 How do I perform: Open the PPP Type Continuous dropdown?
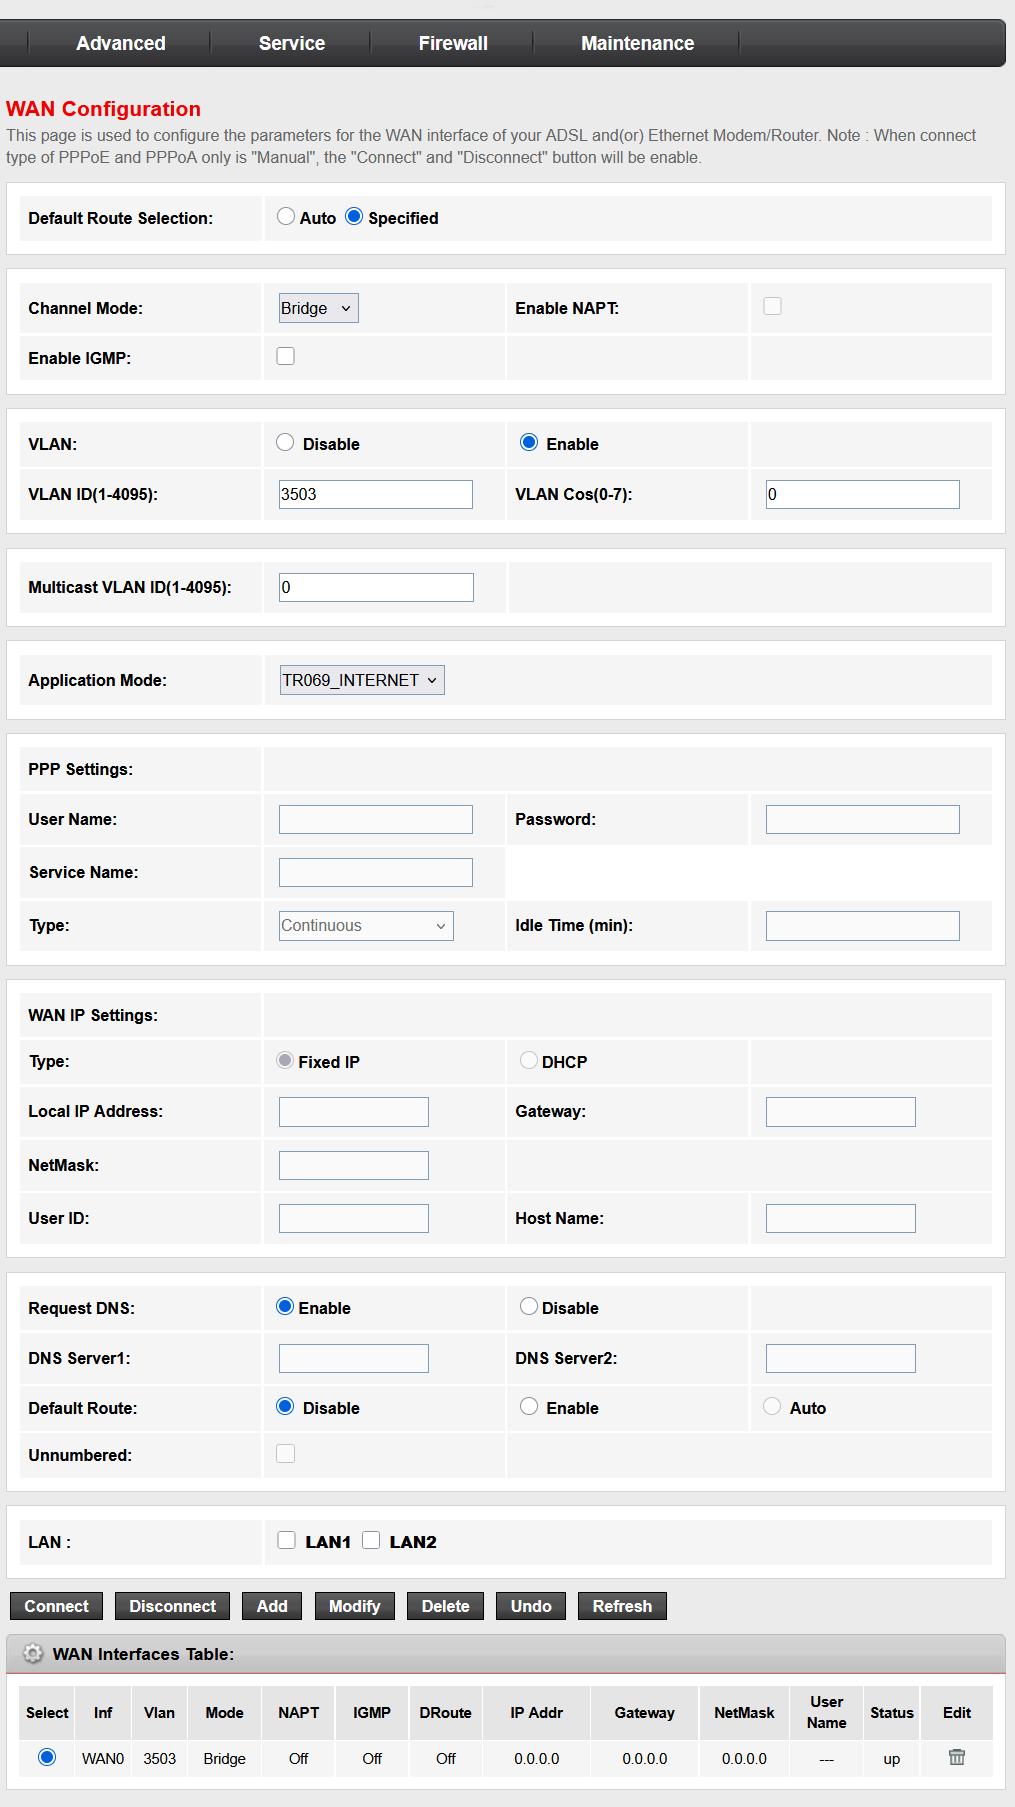tap(366, 926)
